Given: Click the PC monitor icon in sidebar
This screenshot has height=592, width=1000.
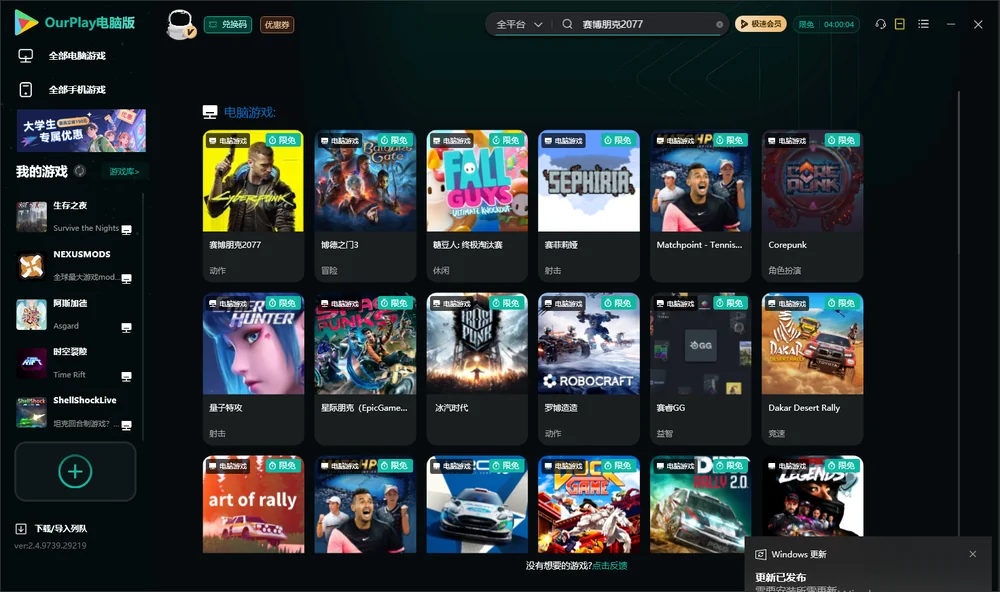Looking at the screenshot, I should pos(26,56).
